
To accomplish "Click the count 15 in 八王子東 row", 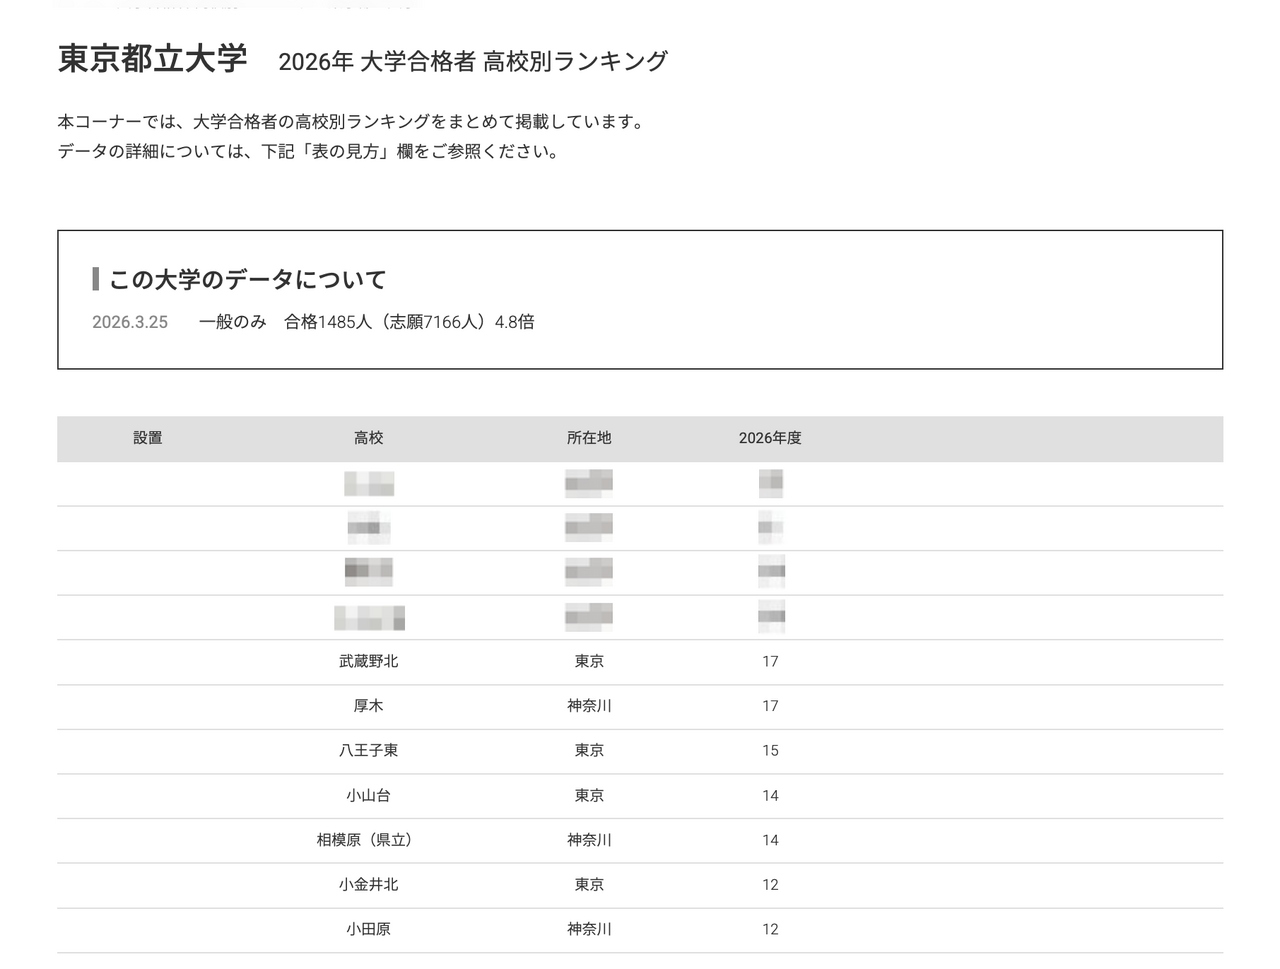I will coord(770,751).
